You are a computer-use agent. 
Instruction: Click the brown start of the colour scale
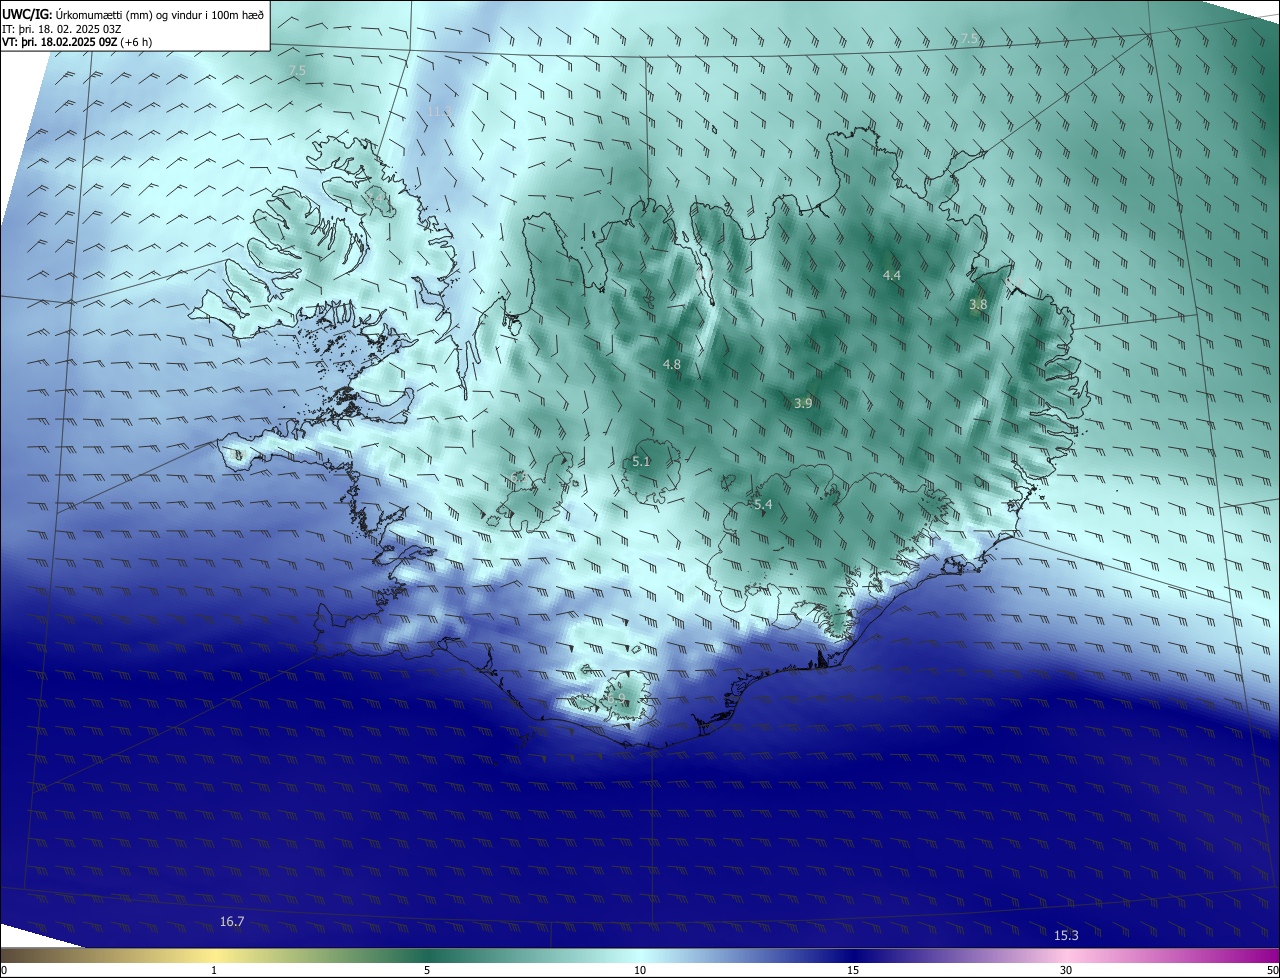12,955
